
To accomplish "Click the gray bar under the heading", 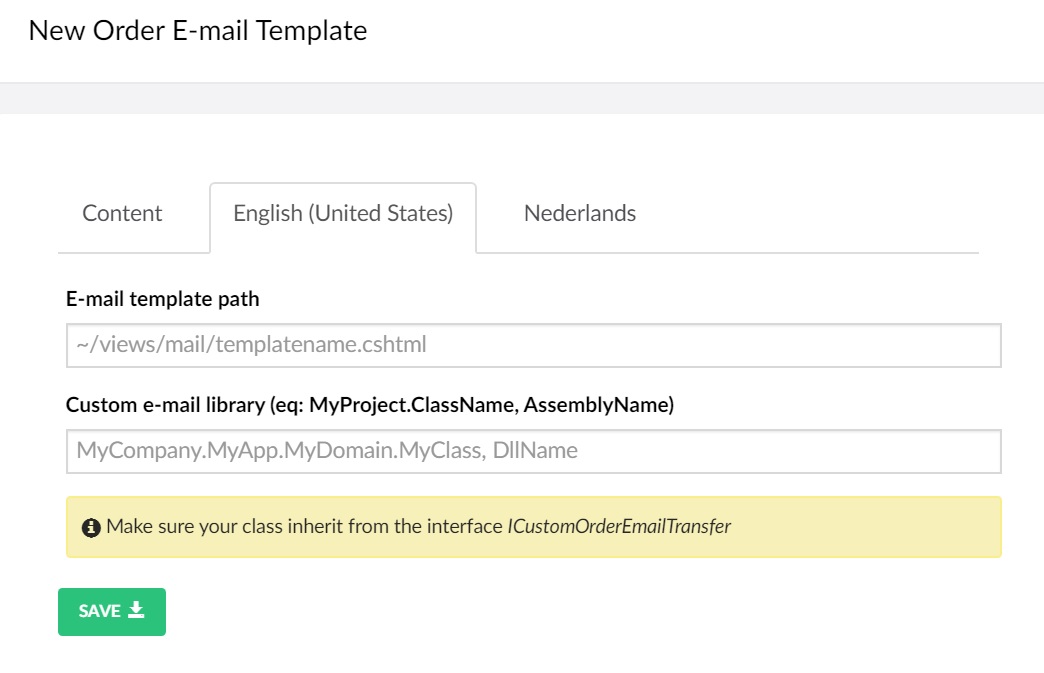I will point(522,99).
